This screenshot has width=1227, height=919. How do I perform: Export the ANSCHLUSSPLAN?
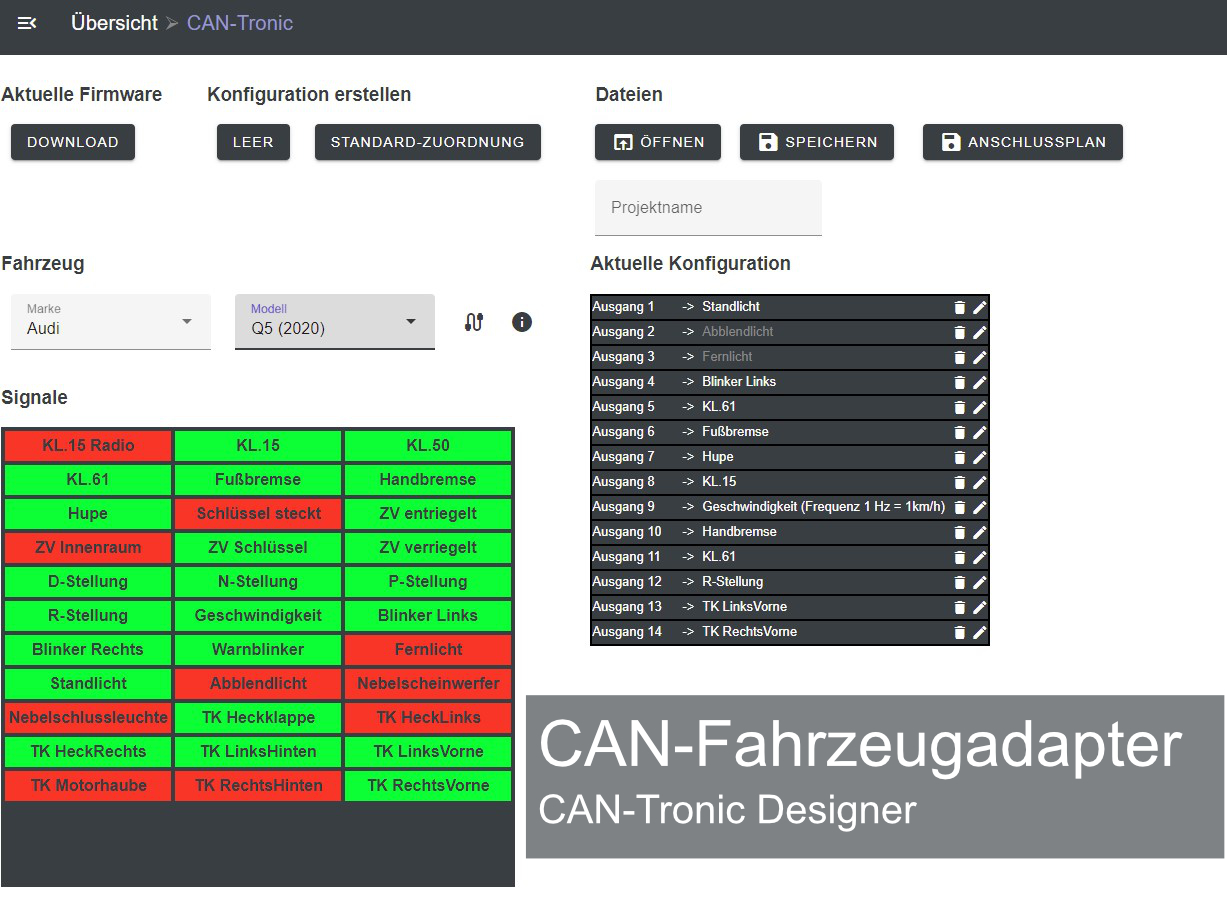click(x=1023, y=142)
